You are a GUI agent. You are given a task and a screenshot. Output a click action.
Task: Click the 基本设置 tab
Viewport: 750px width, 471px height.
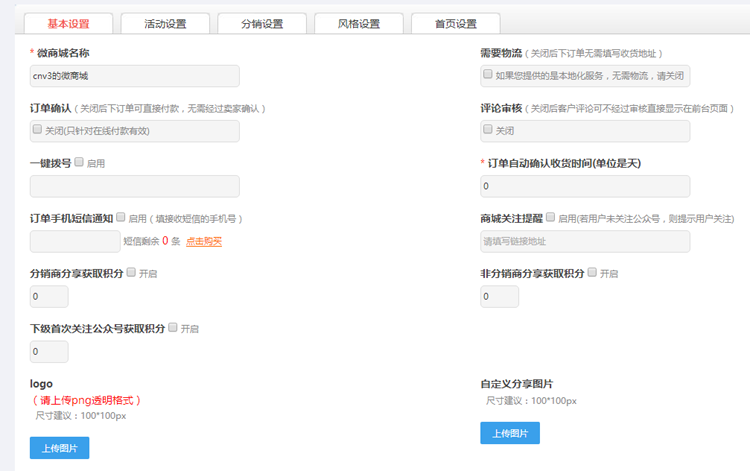click(68, 23)
